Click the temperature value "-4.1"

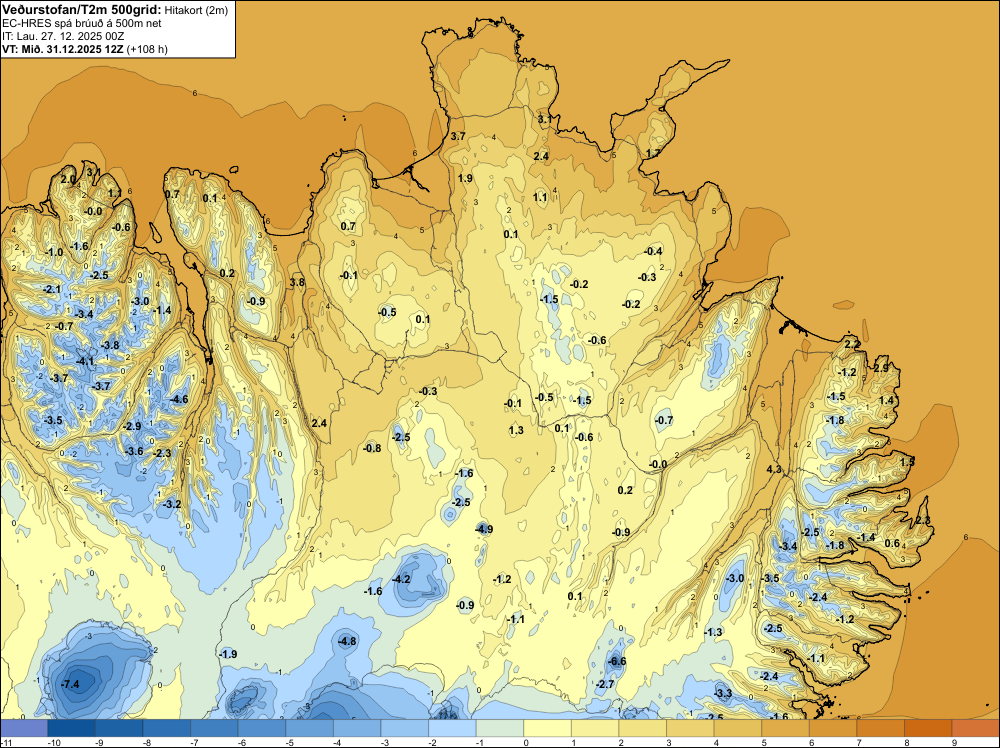(x=85, y=361)
